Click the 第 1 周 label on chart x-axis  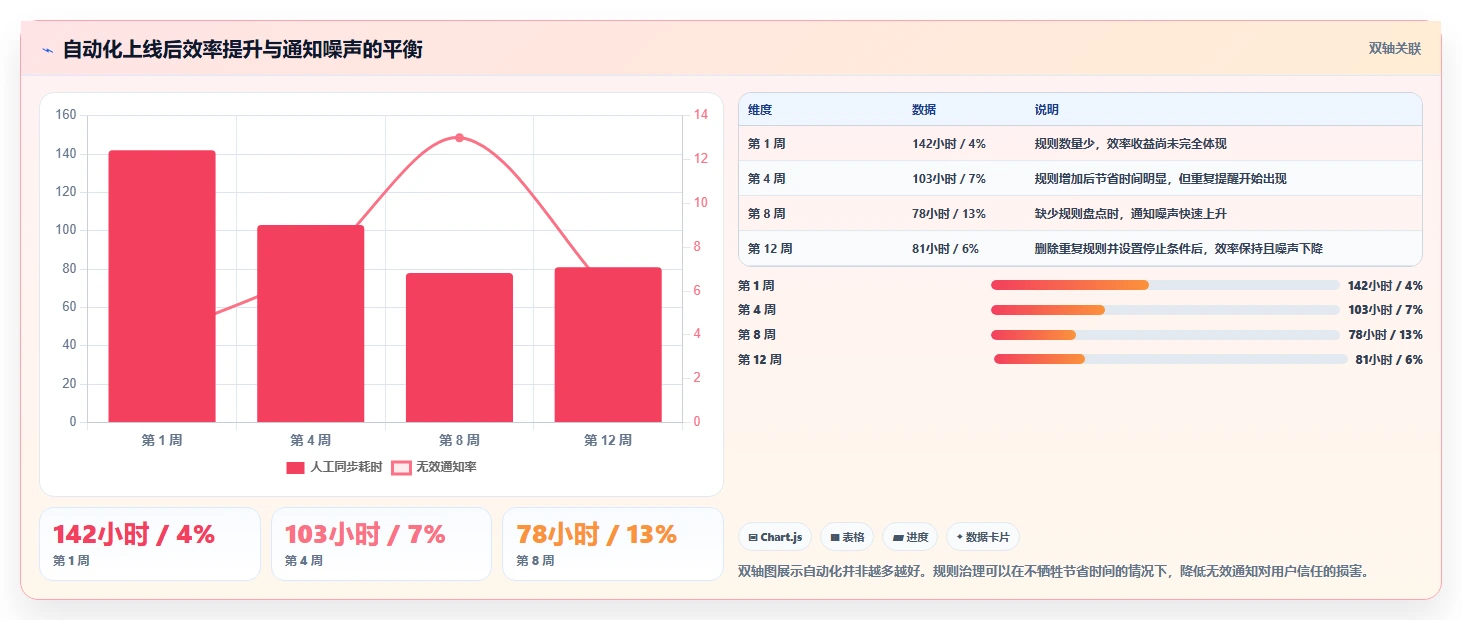coord(162,440)
